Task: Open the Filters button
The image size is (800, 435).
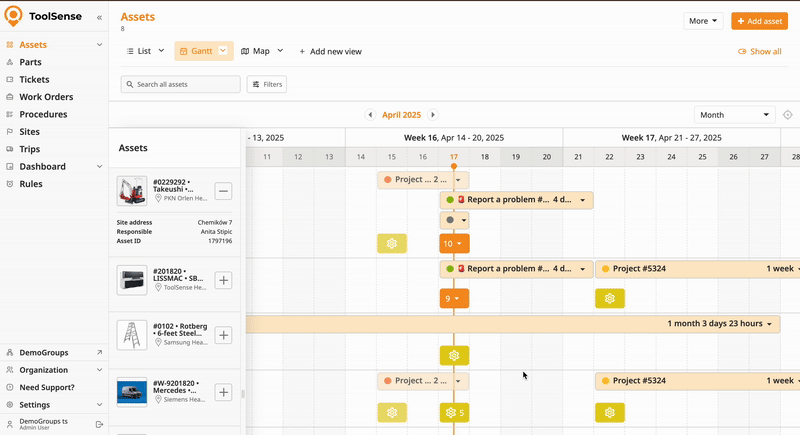Action: click(x=267, y=84)
